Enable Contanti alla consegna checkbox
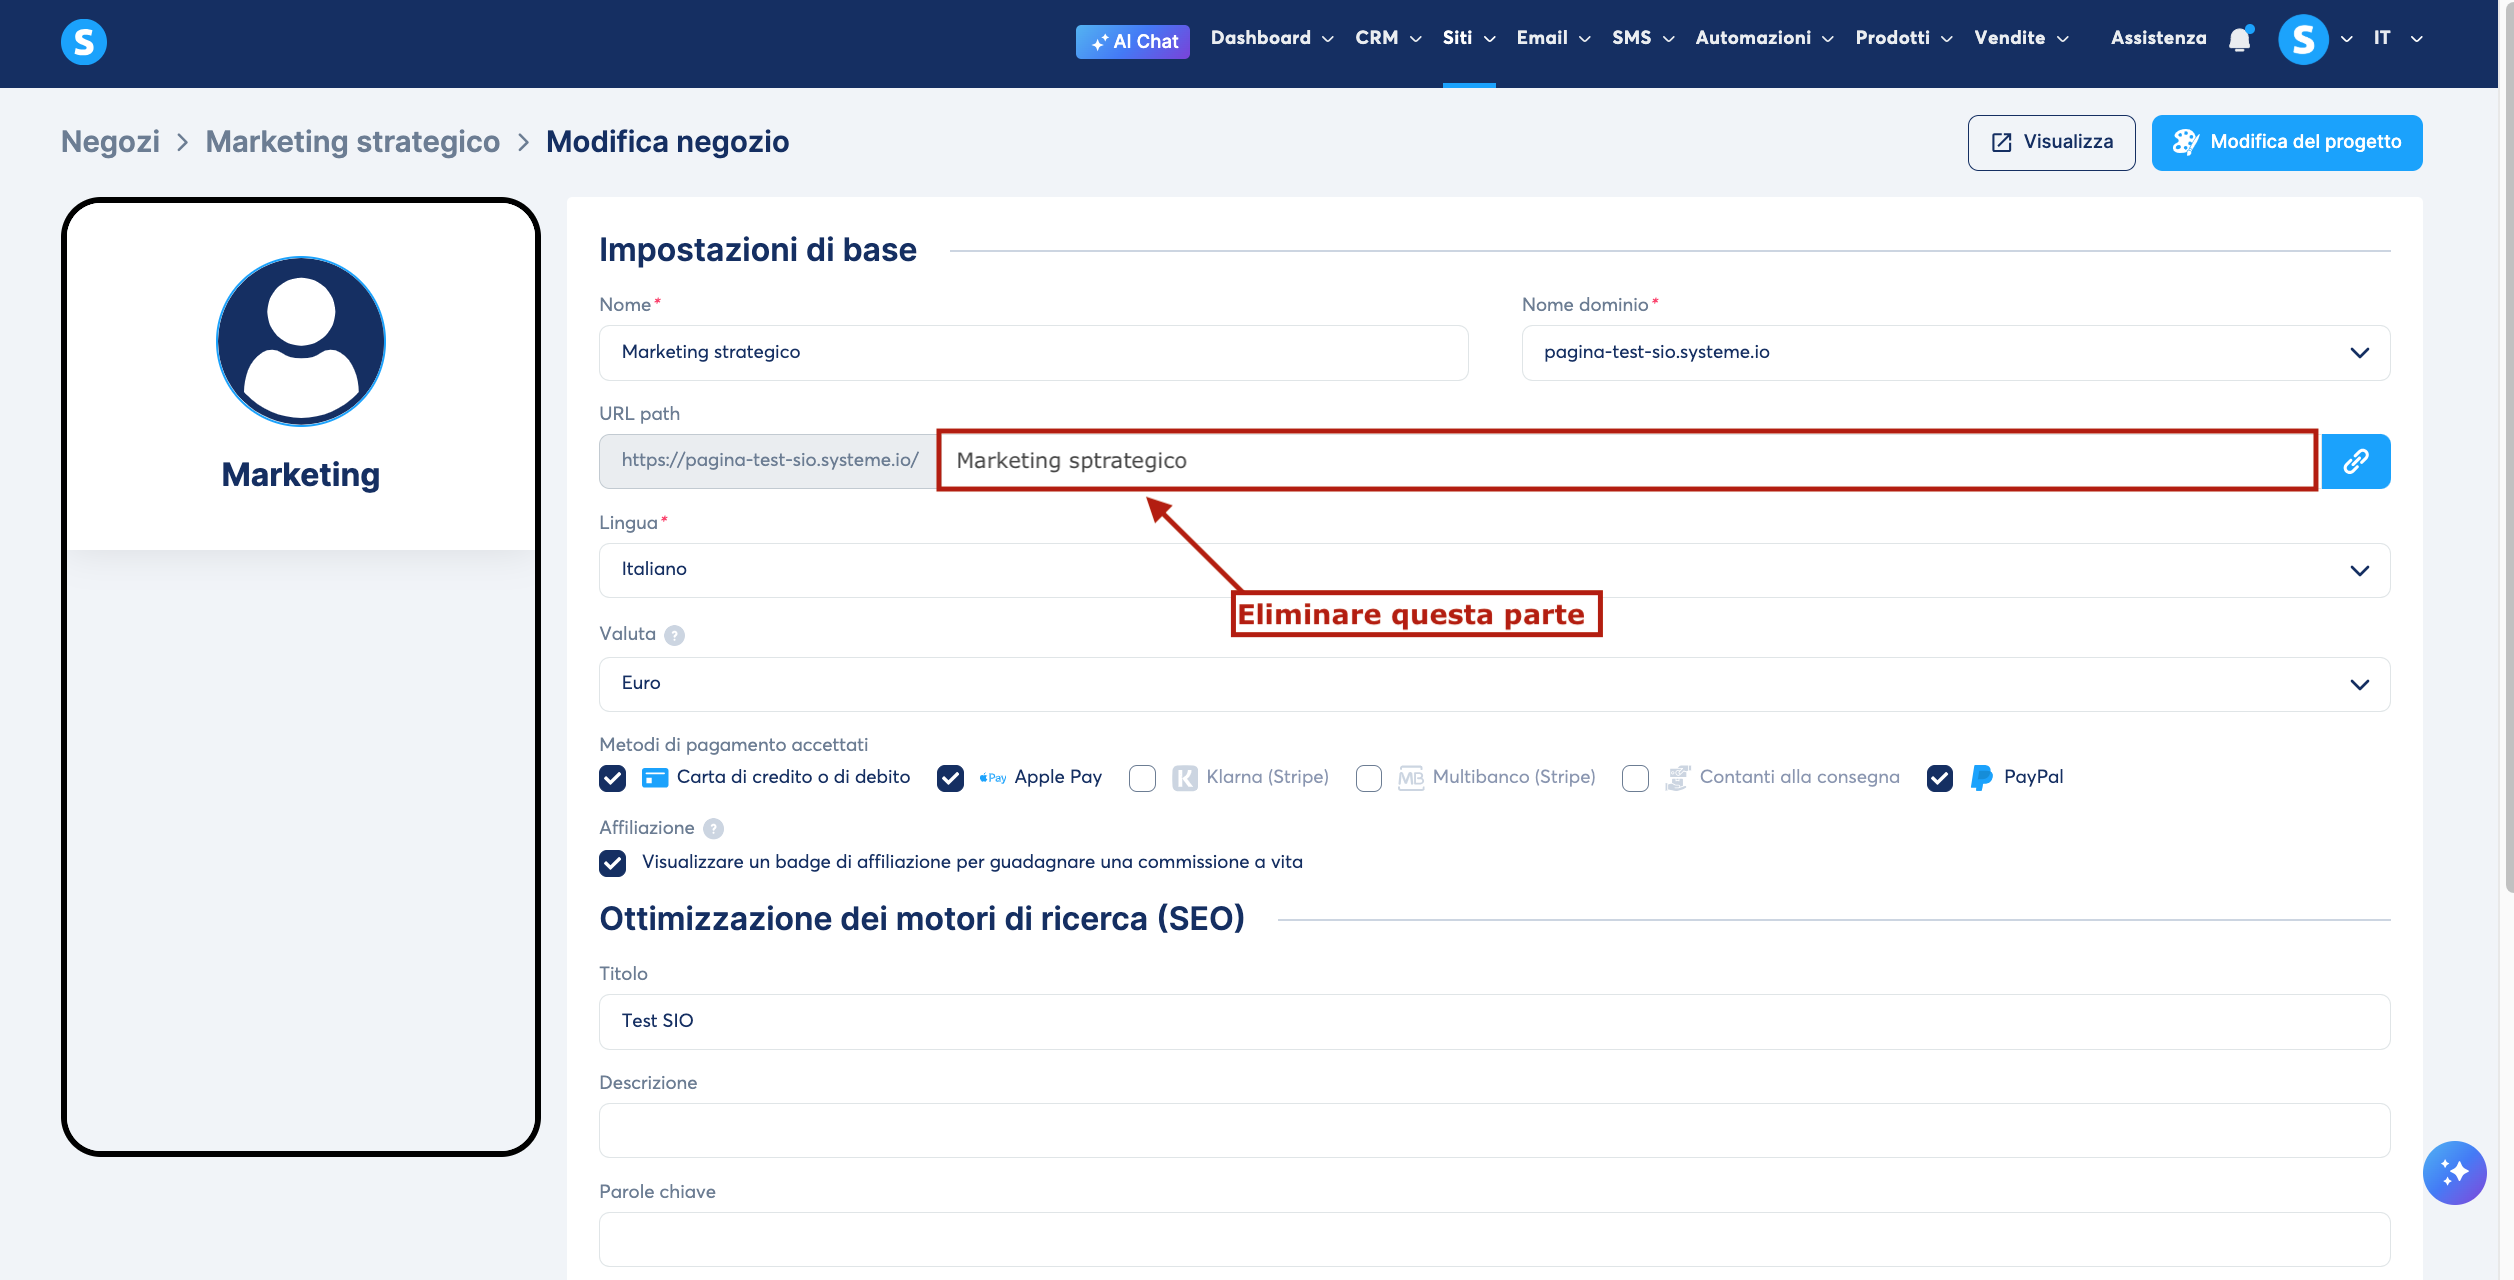Viewport: 2514px width, 1280px height. 1636,778
